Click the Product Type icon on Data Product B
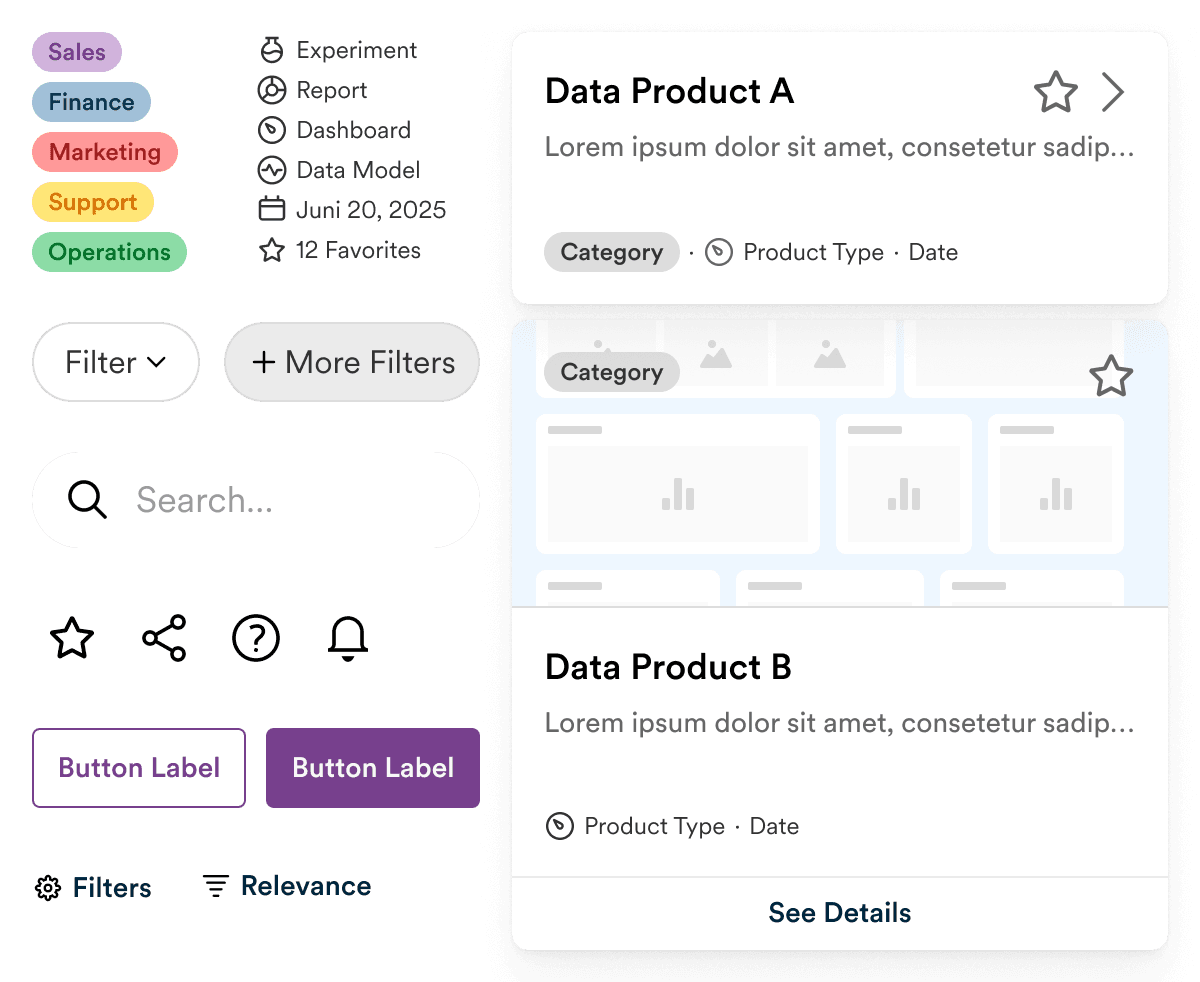1200x982 pixels. tap(561, 826)
